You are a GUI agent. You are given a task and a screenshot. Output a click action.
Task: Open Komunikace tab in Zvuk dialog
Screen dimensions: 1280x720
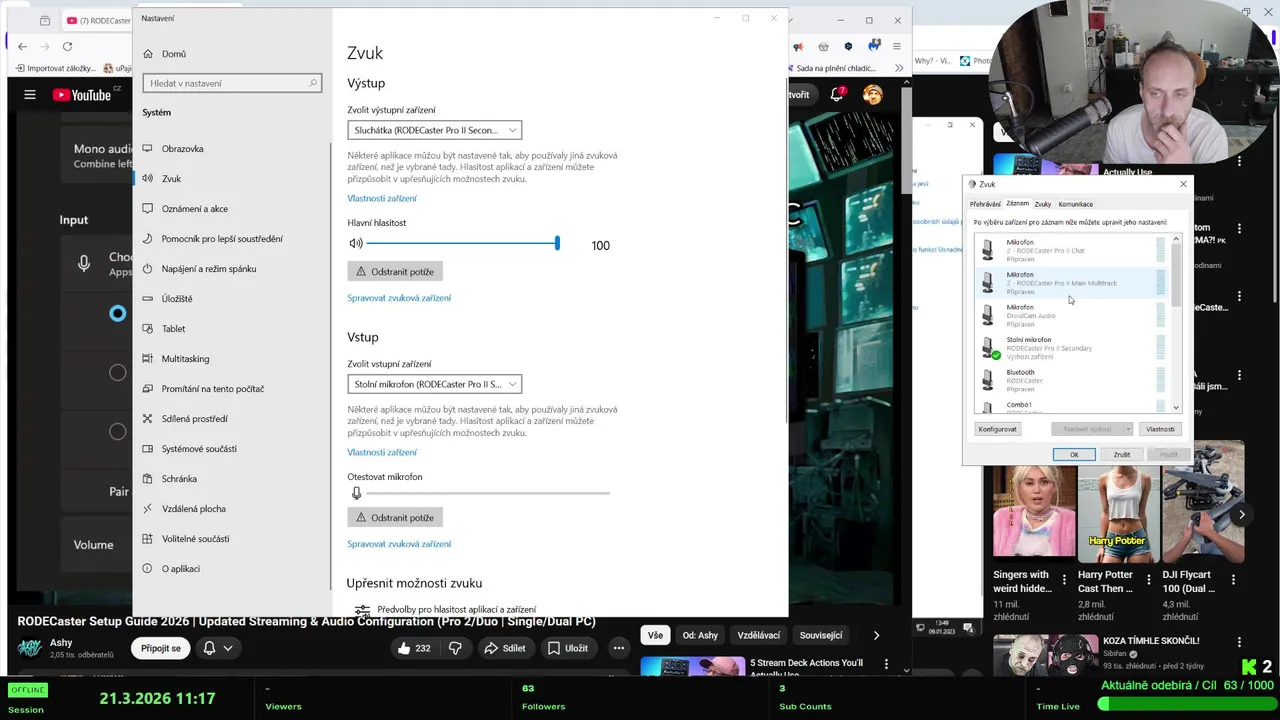(1075, 204)
